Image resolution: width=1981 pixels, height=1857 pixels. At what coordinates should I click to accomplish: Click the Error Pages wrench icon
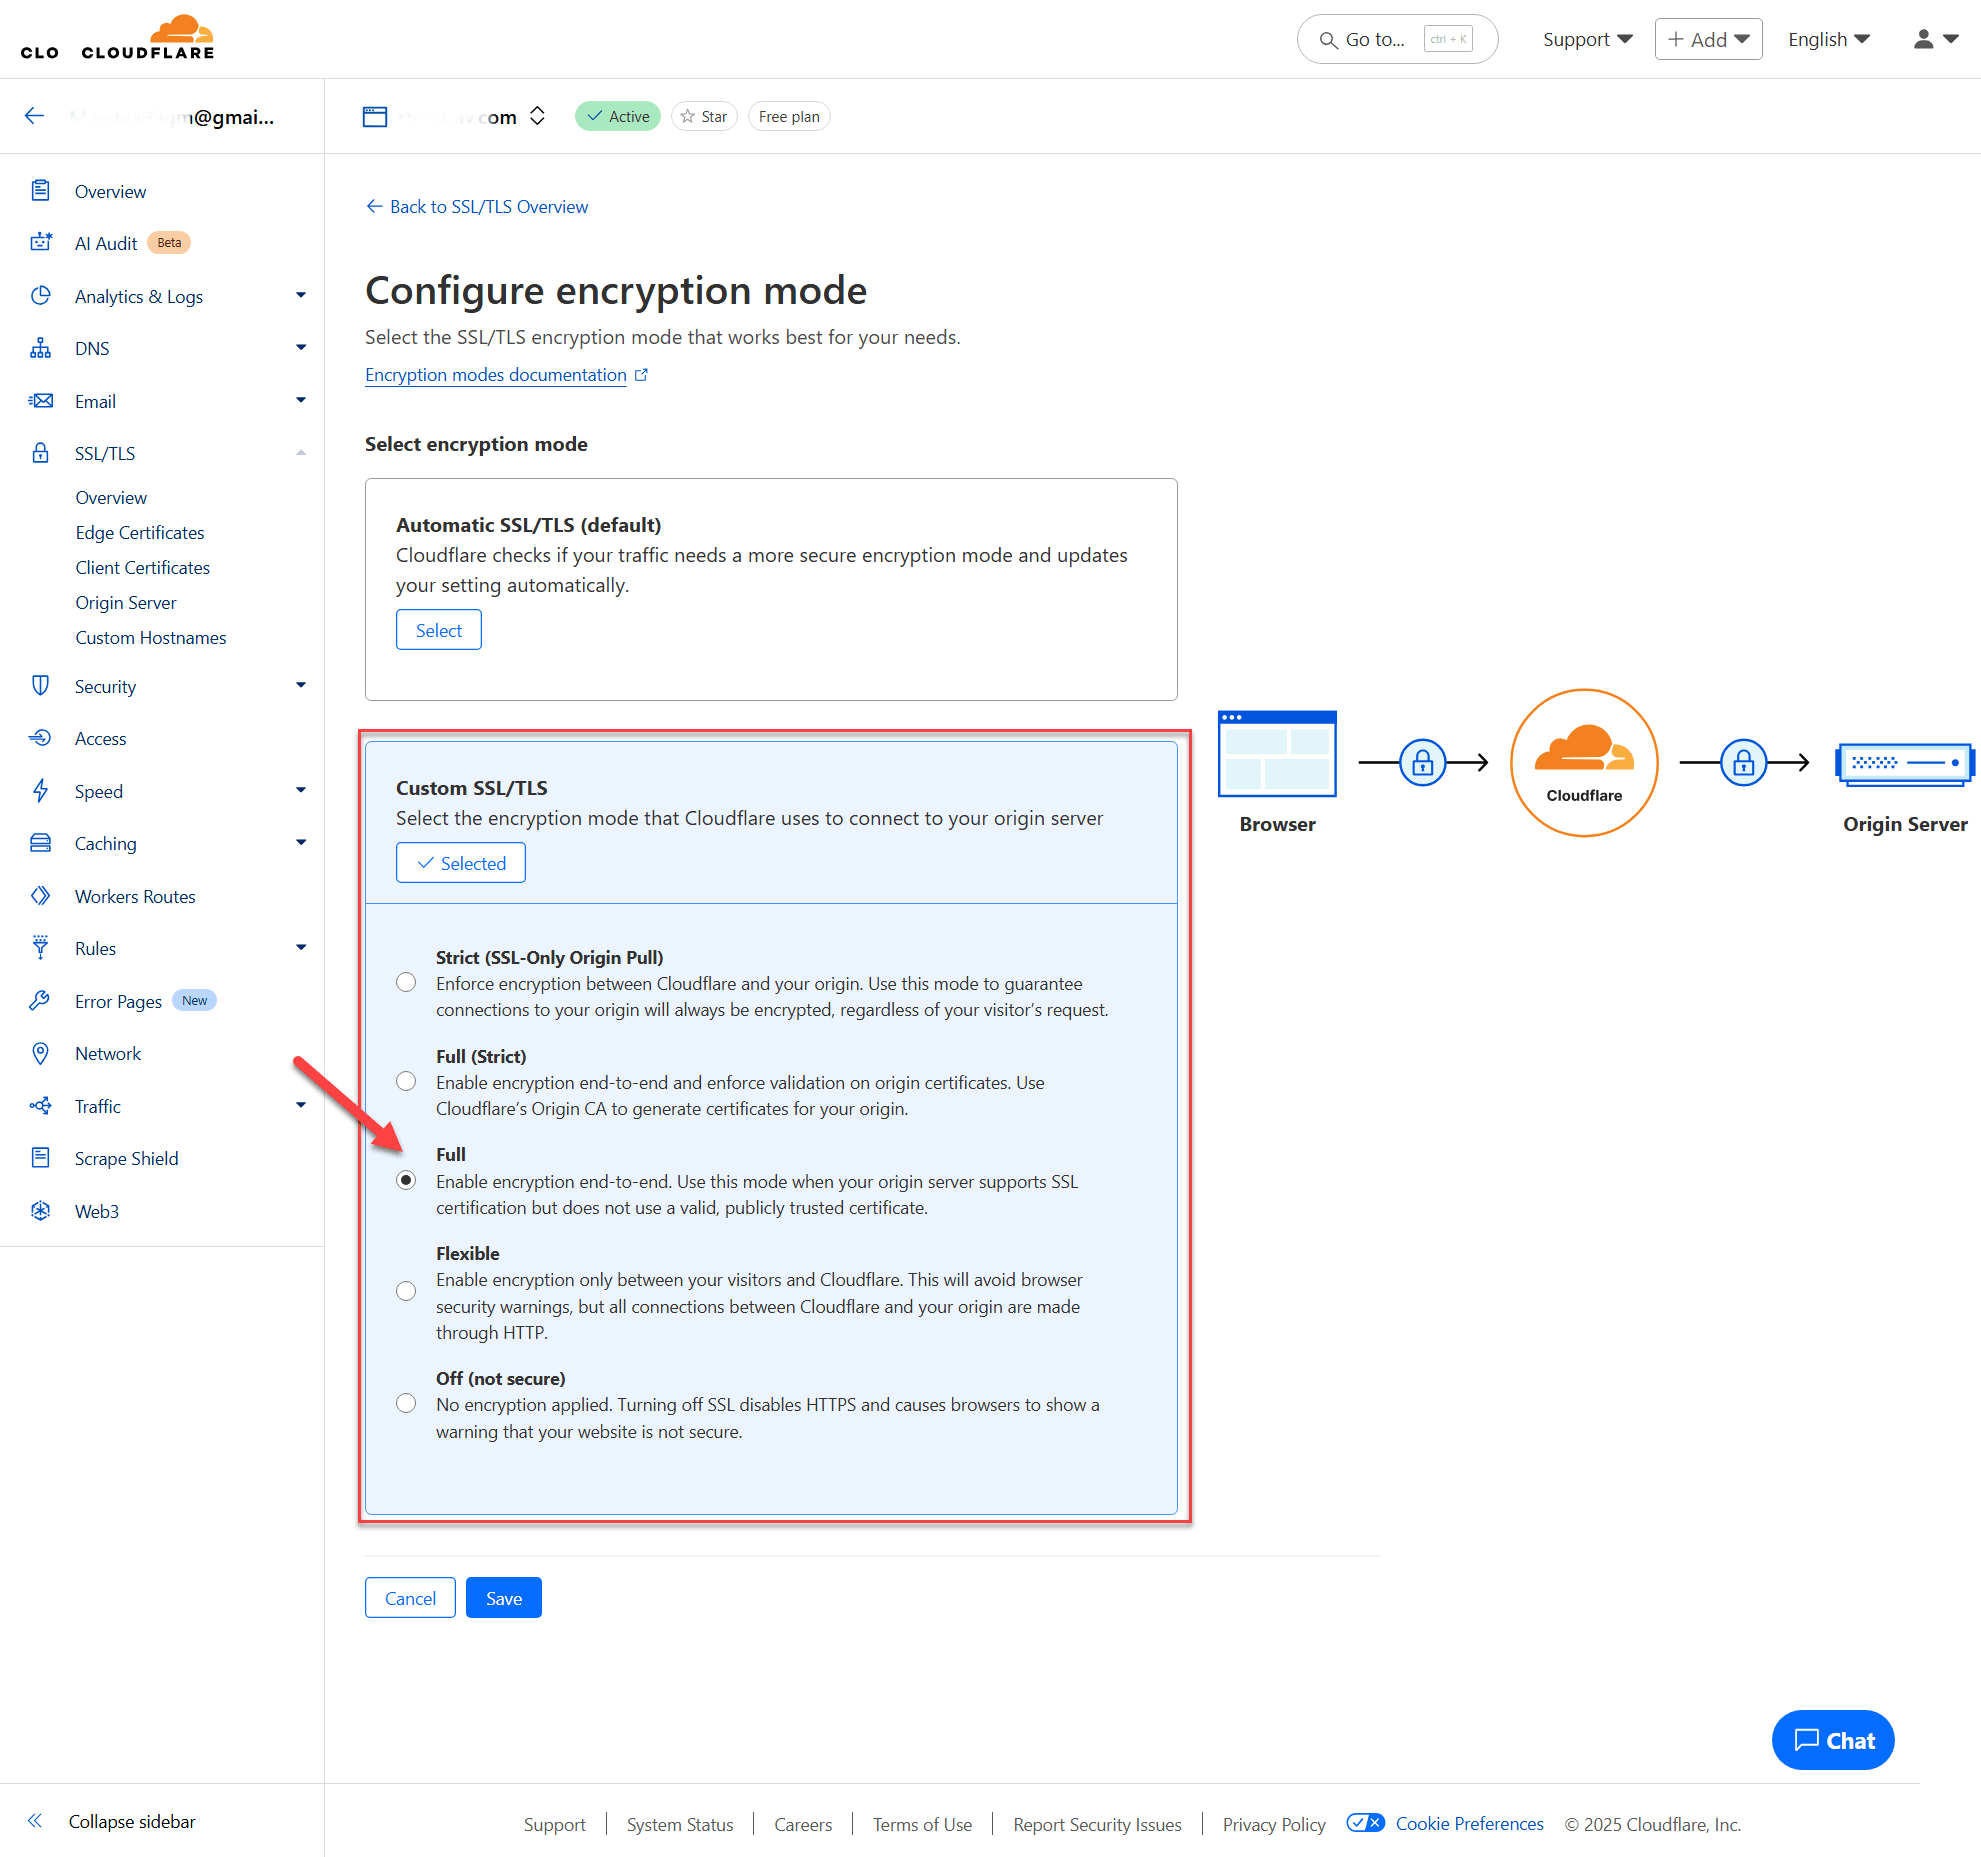pyautogui.click(x=40, y=1000)
